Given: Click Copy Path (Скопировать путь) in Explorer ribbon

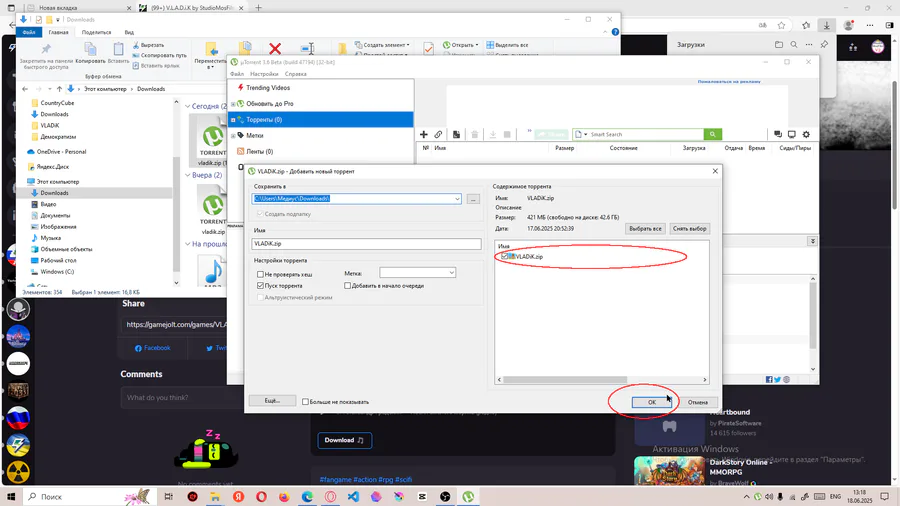Looking at the screenshot, I should click(x=160, y=55).
